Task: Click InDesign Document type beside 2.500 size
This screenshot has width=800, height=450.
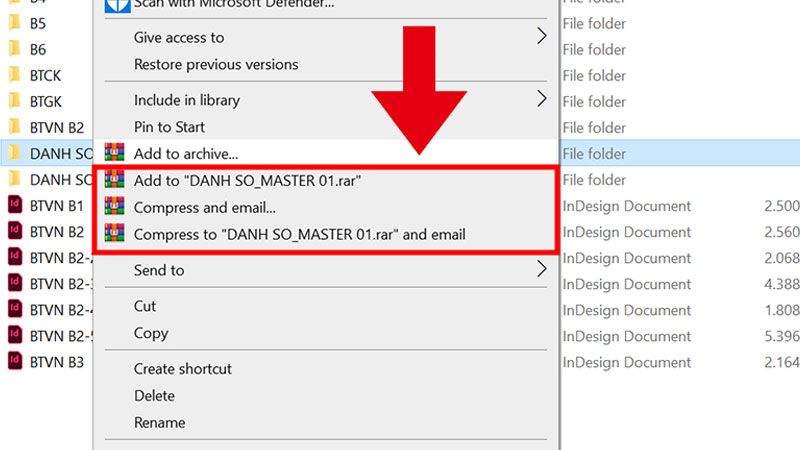Action: pos(627,206)
